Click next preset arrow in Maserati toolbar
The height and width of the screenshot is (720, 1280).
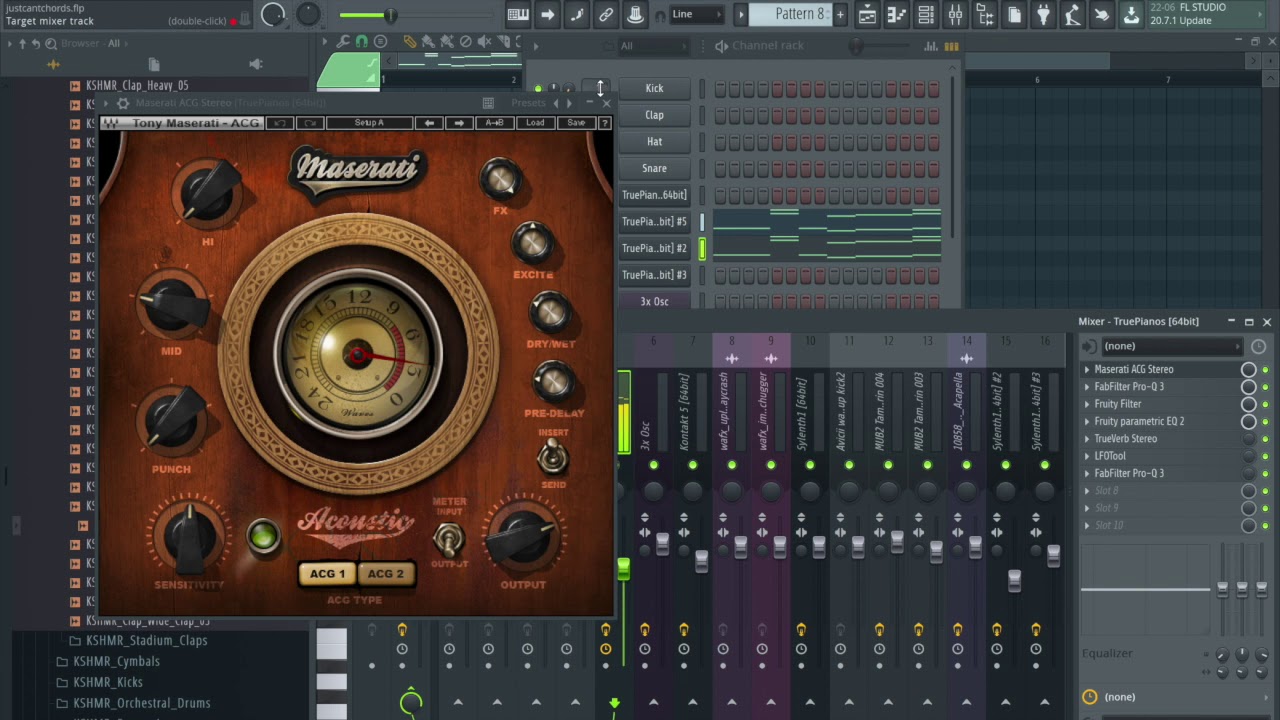tap(459, 123)
